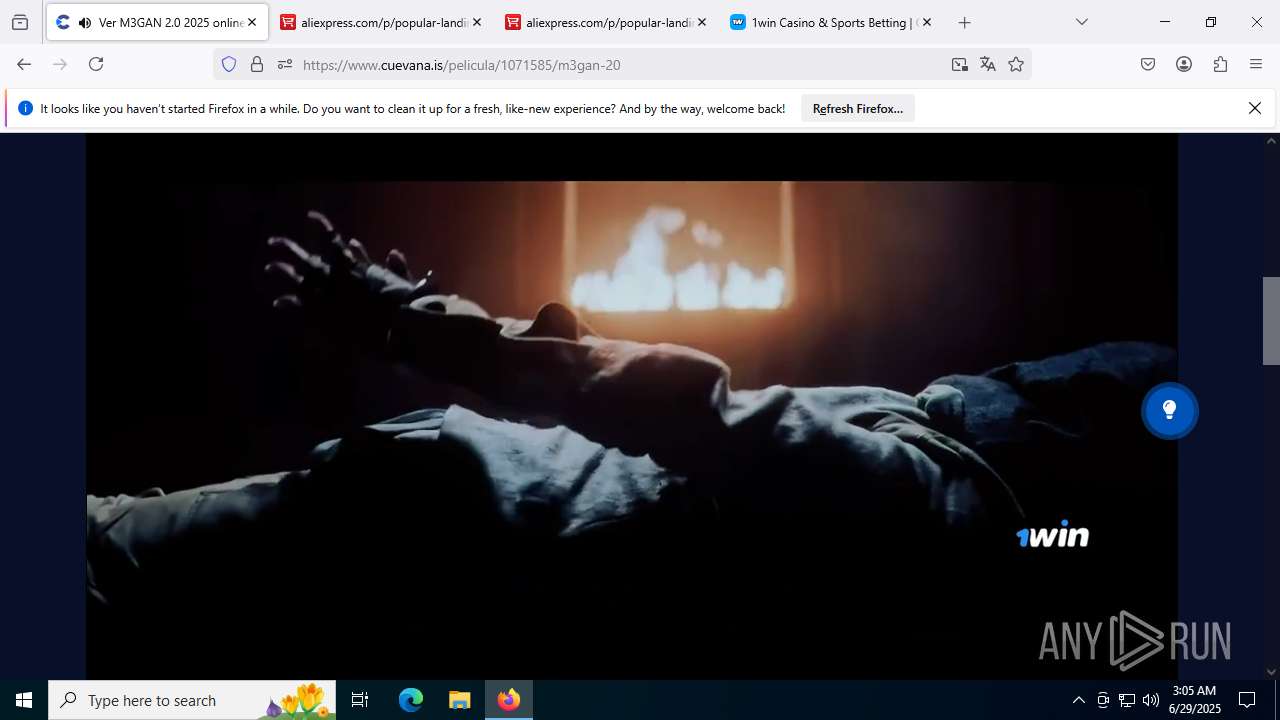Click the info icon in notification bar
Viewport: 1280px width, 720px height.
pos(25,108)
